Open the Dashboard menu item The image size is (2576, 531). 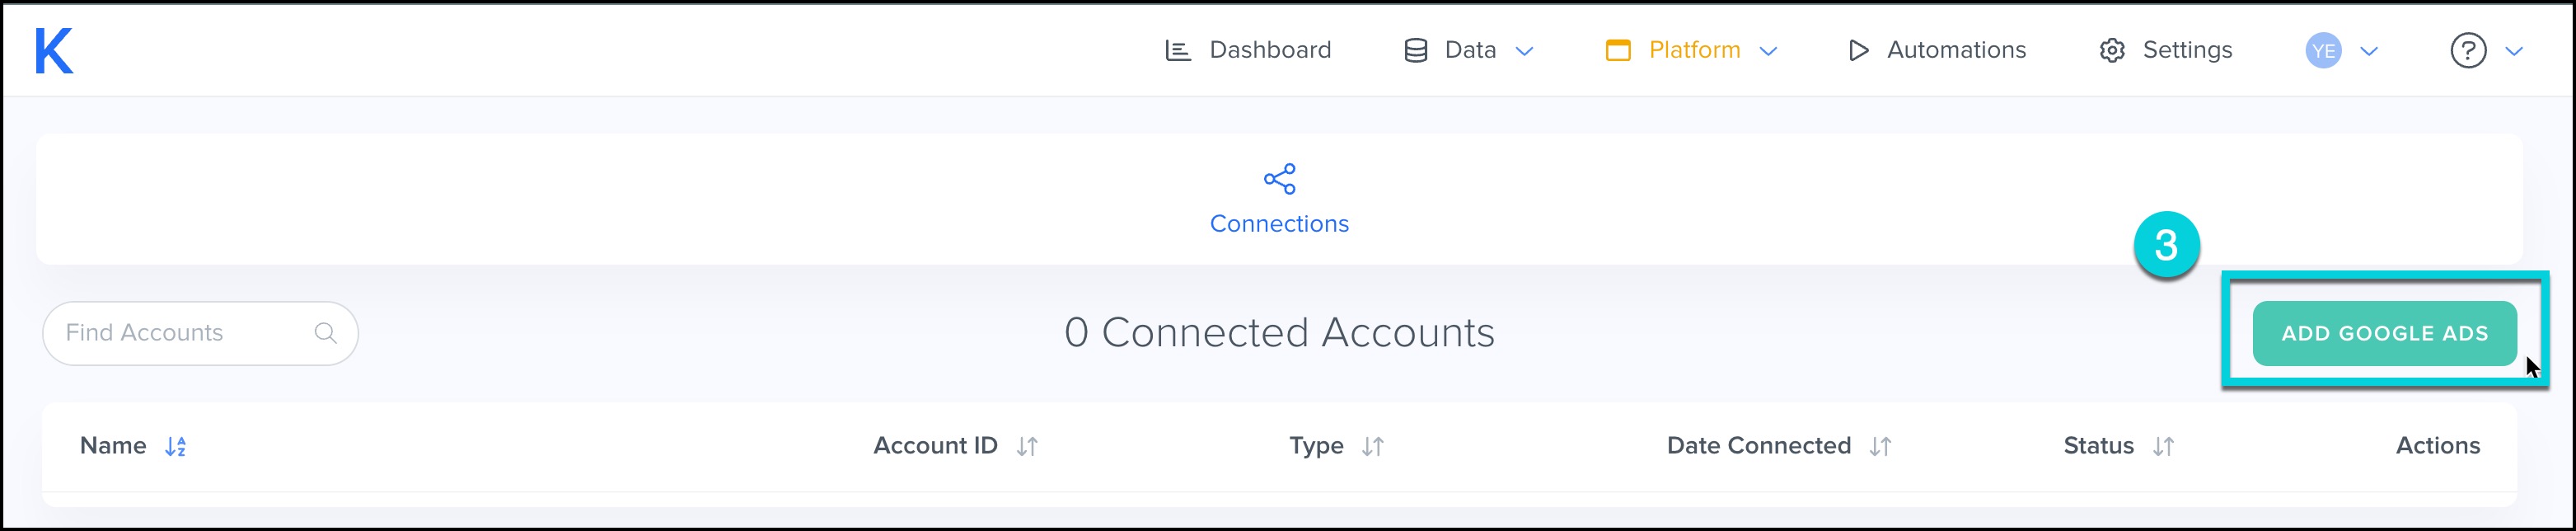[1269, 50]
